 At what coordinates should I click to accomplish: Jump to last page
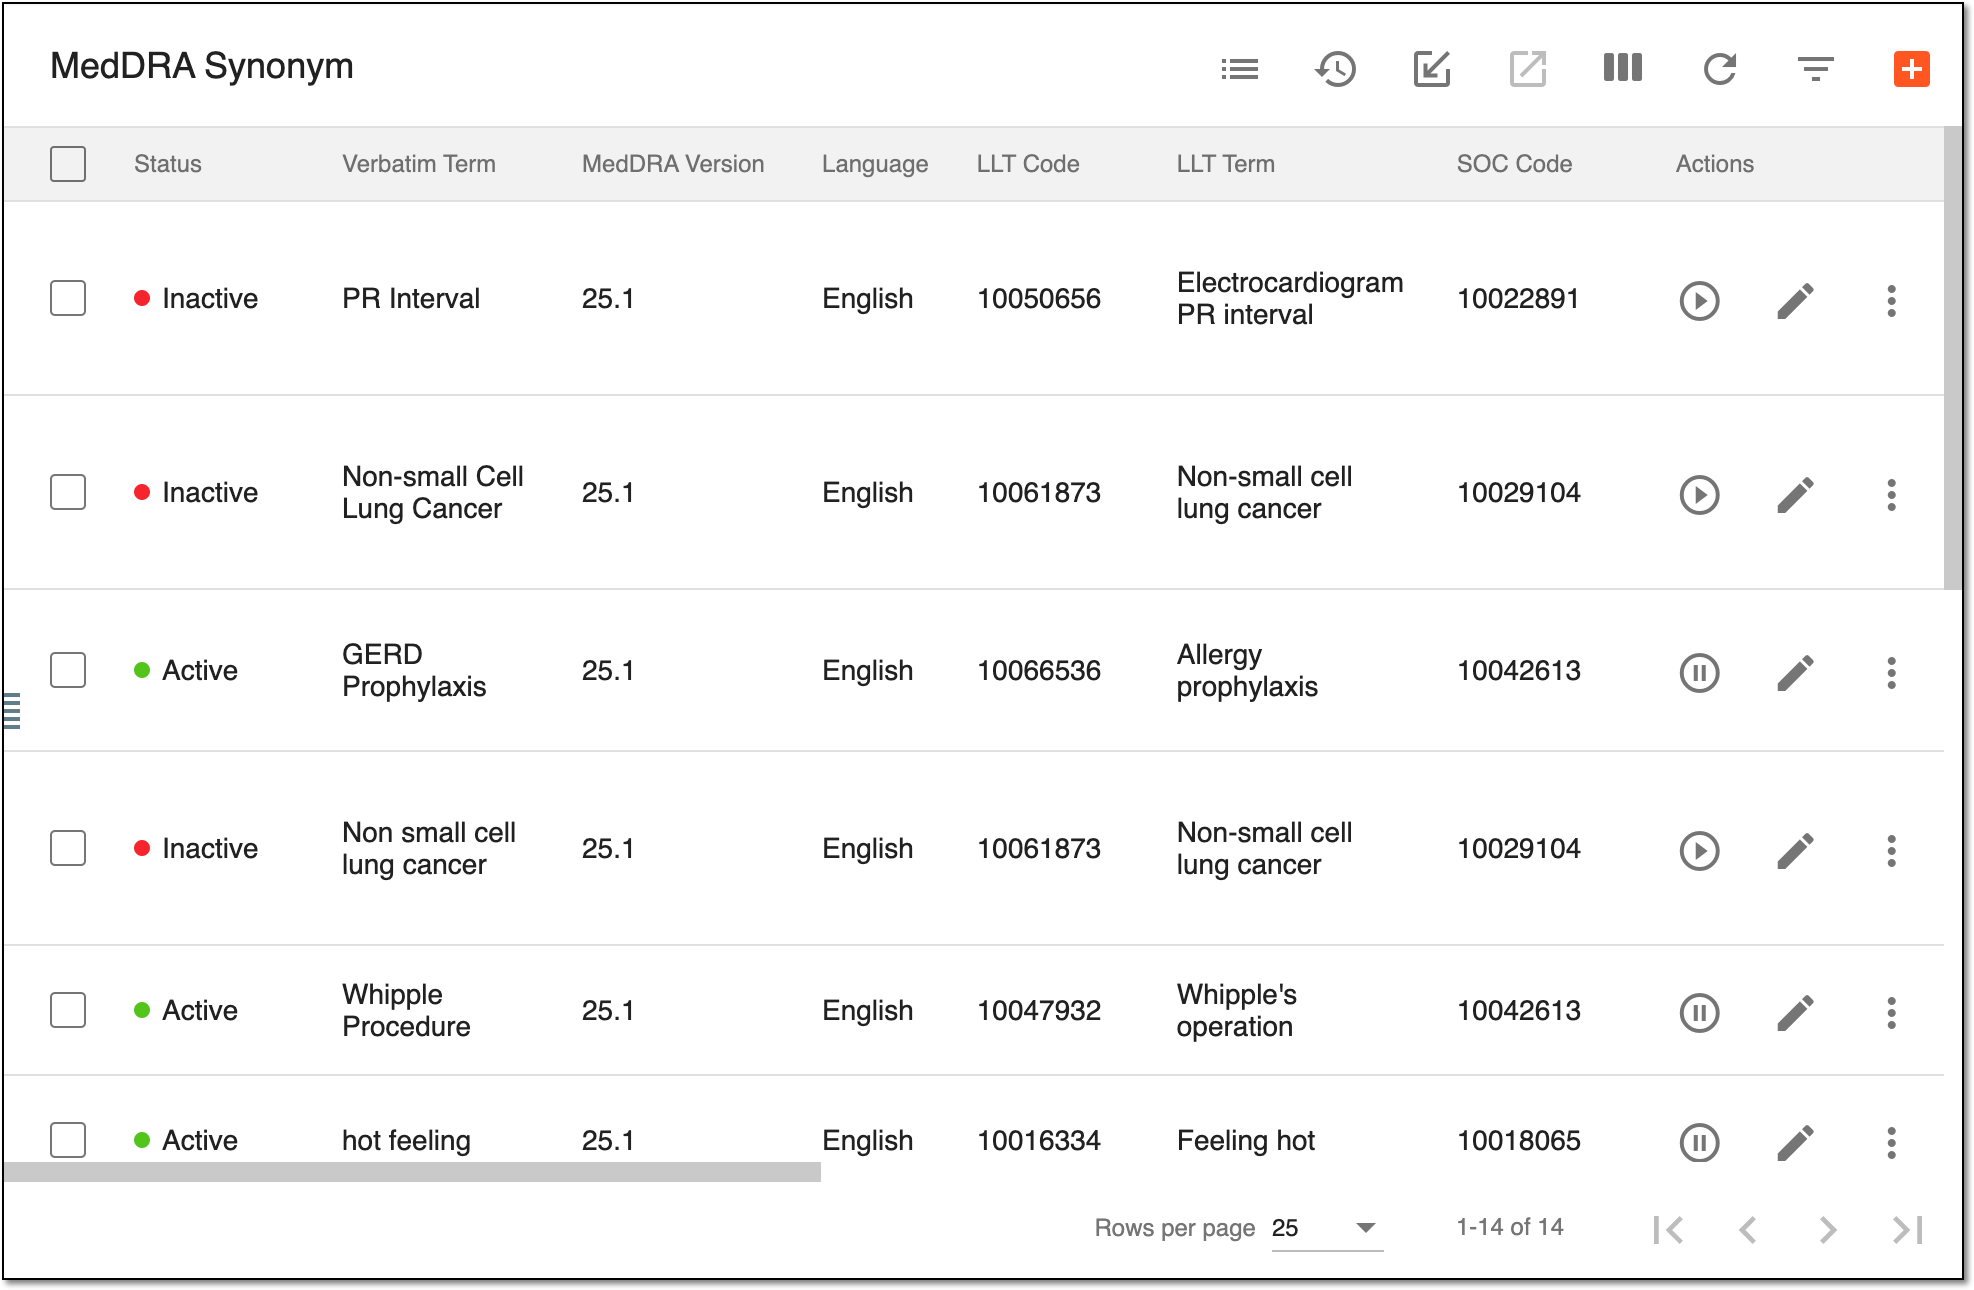pos(1908,1229)
